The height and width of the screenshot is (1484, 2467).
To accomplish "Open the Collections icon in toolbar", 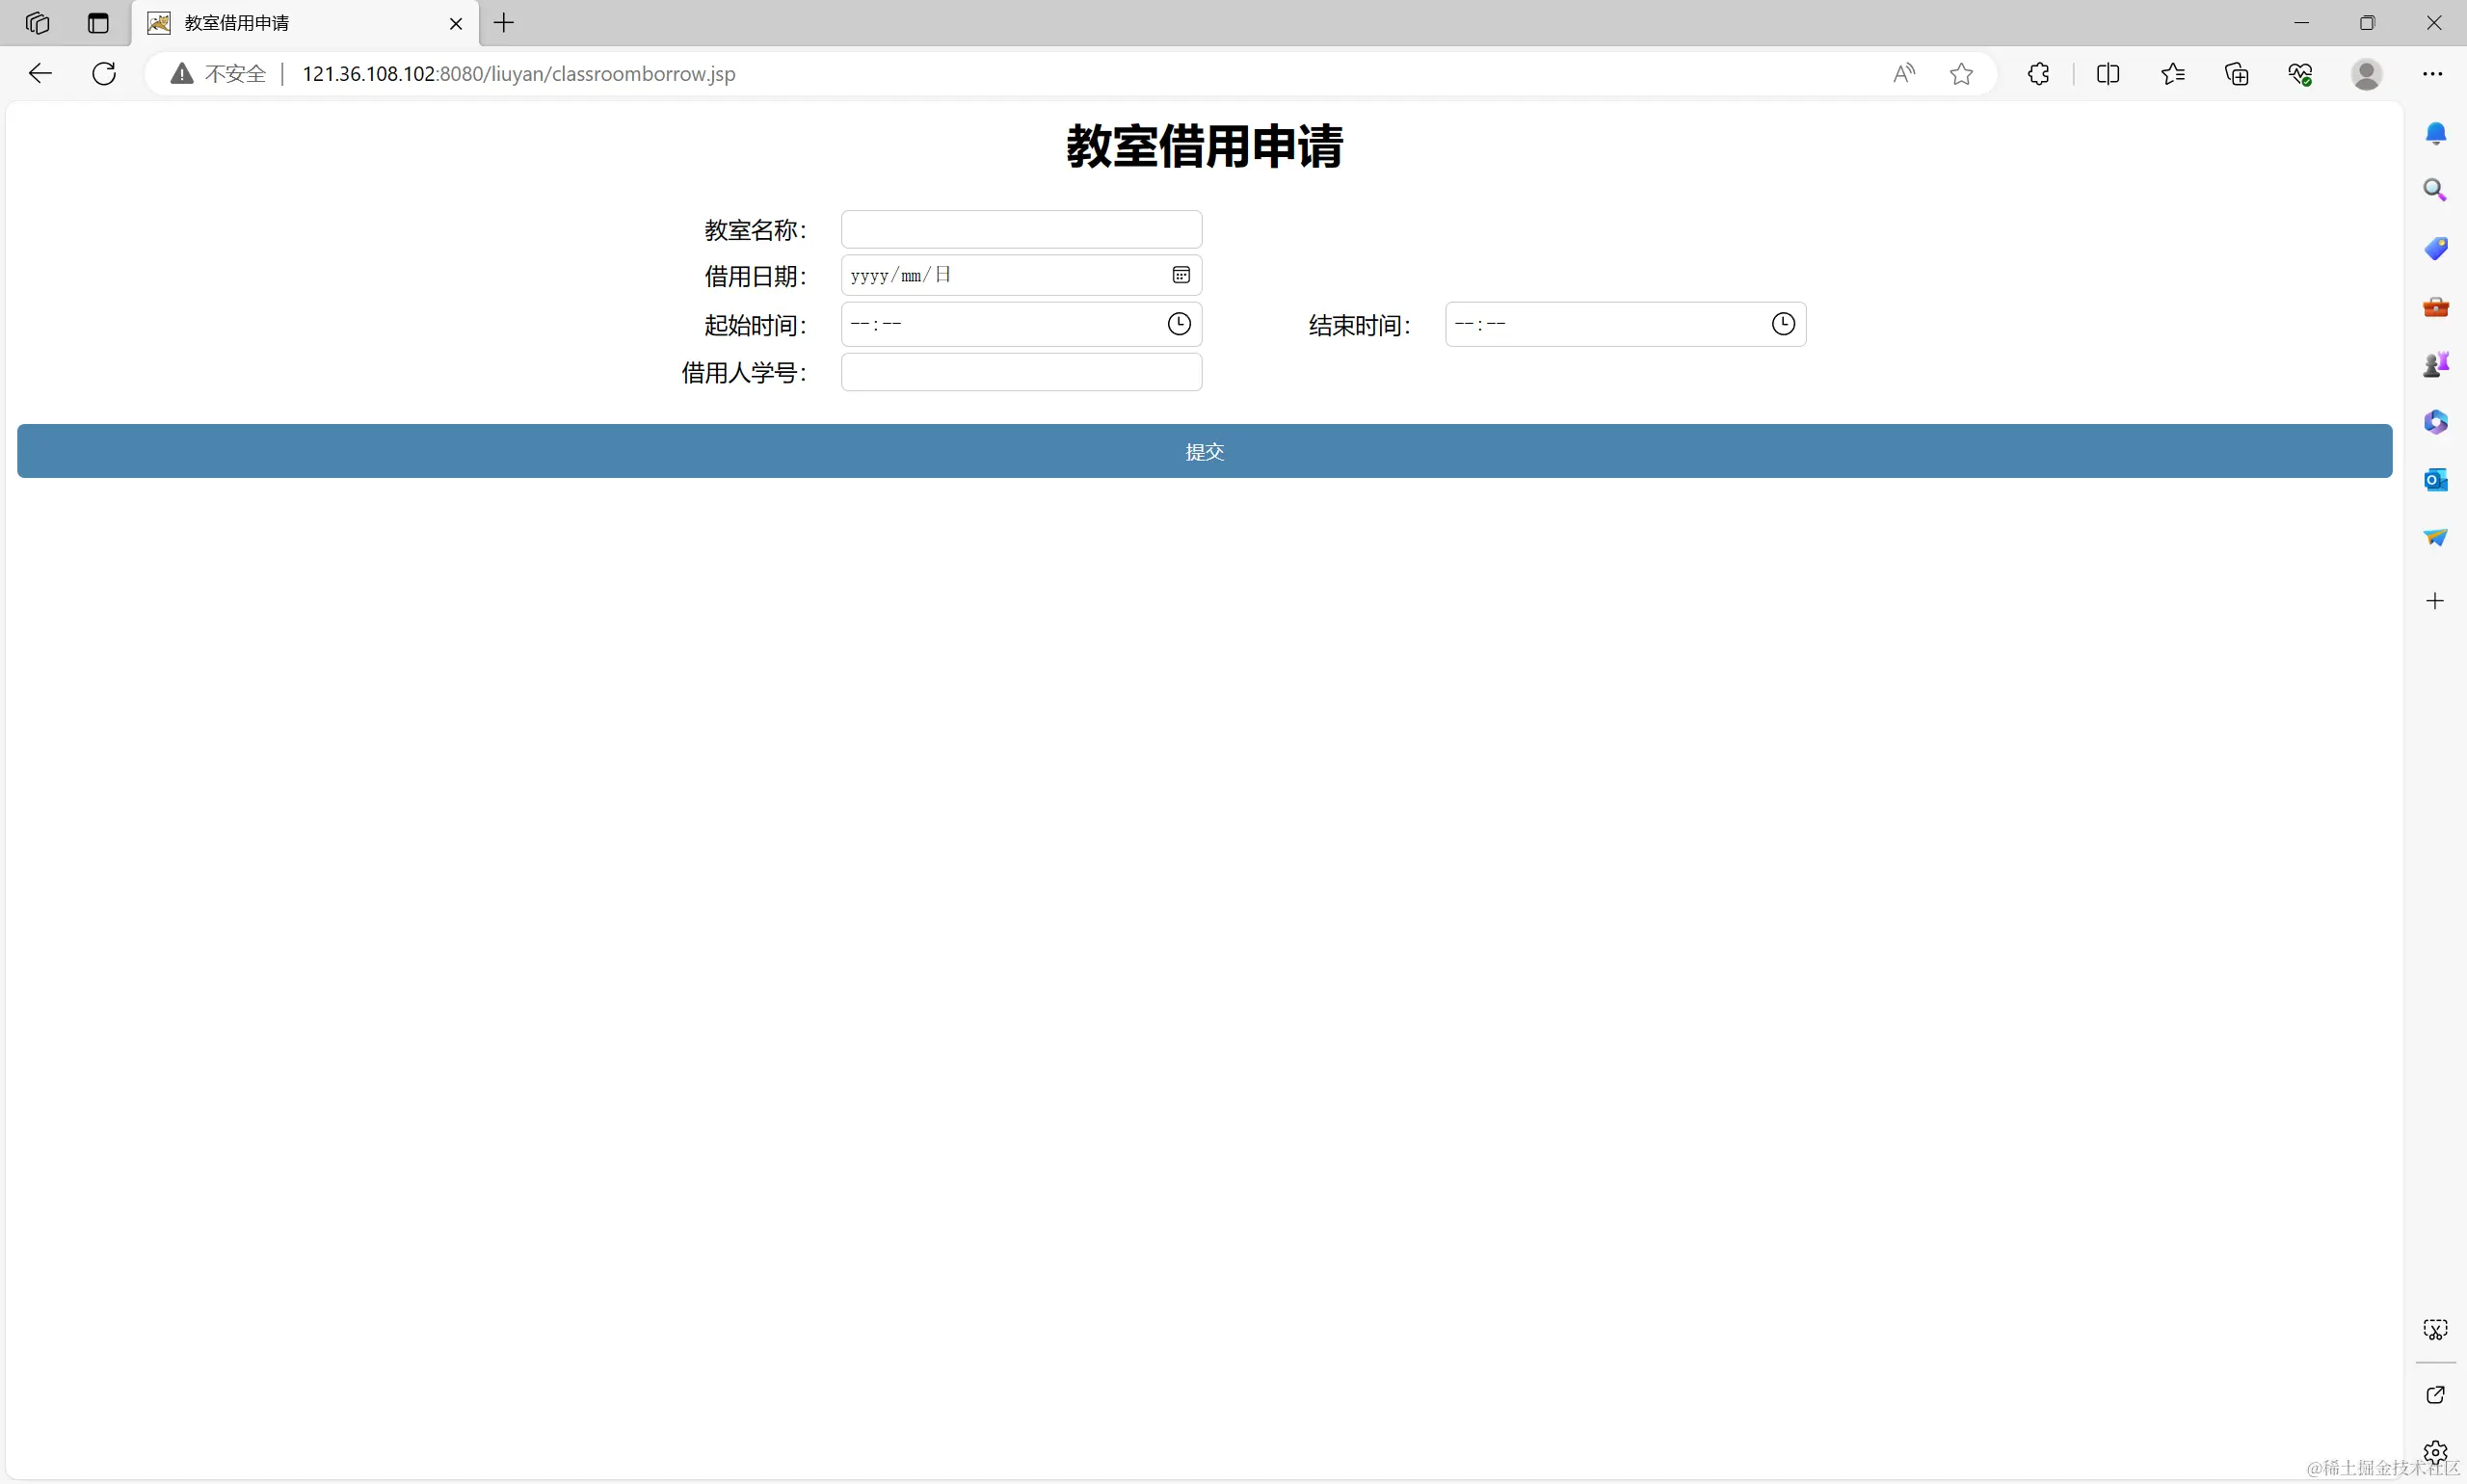I will tap(2237, 74).
